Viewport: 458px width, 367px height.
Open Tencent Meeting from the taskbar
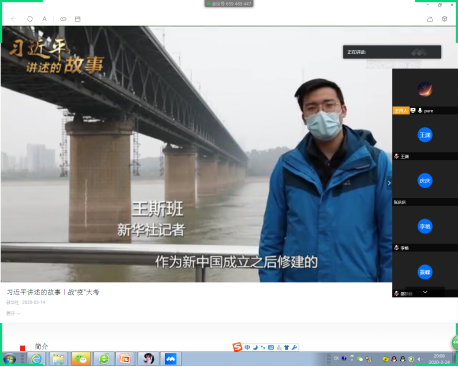pos(171,359)
